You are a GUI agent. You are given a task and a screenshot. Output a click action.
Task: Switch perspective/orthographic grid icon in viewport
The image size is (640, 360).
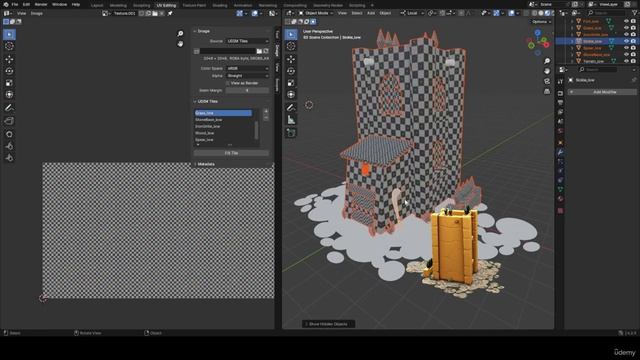(547, 91)
